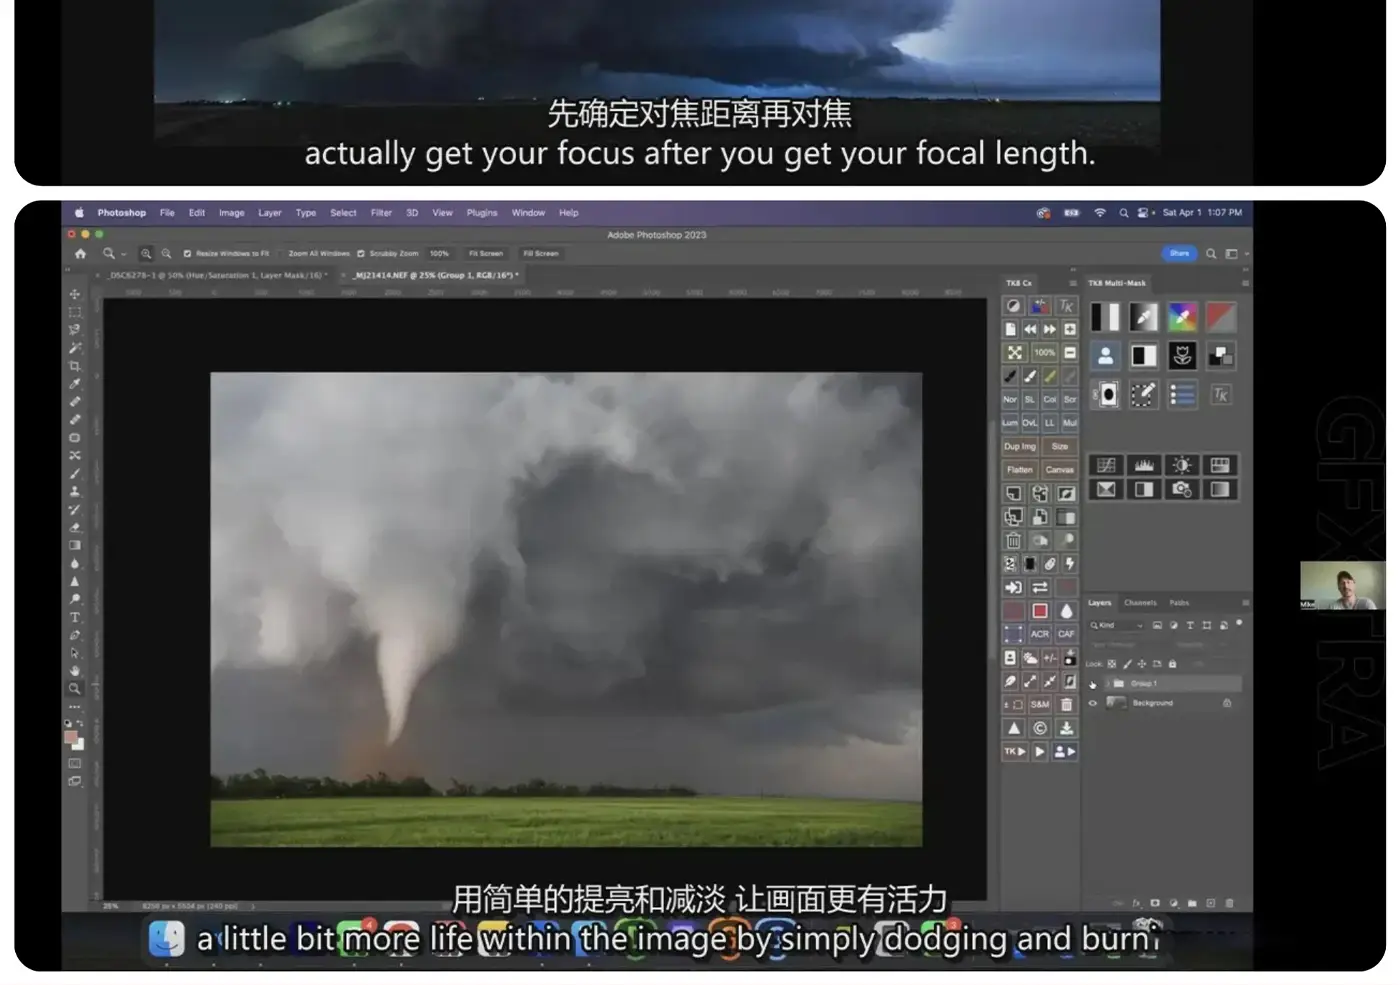Image resolution: width=1400 pixels, height=985 pixels.
Task: Click the Flatten button in TK8 Cx
Action: coord(1020,470)
